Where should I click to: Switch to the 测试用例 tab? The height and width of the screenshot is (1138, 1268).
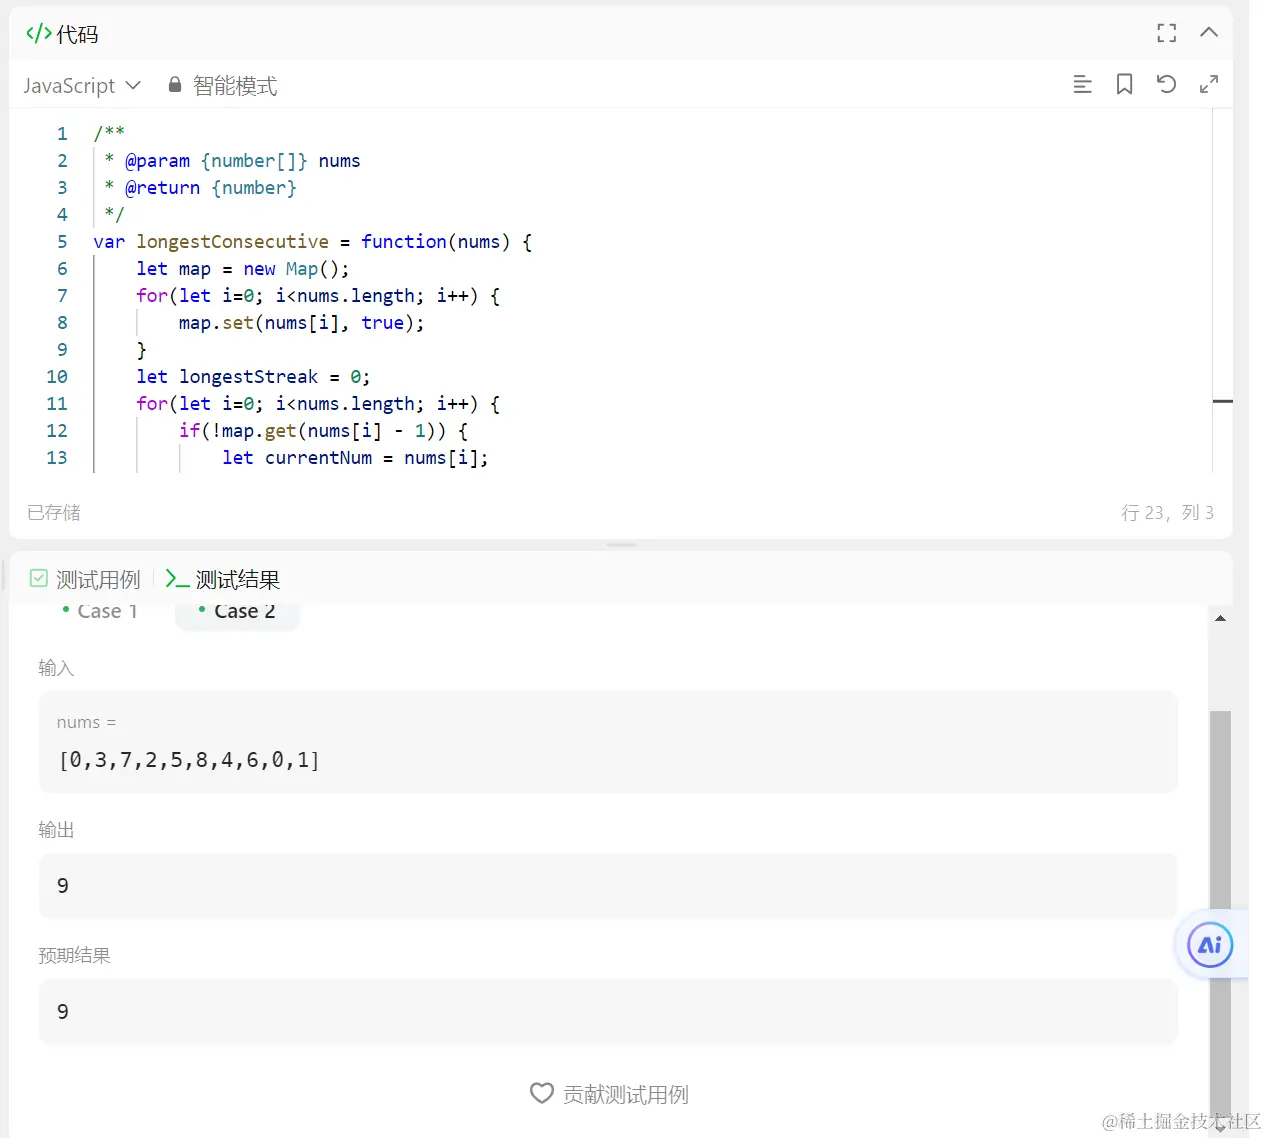click(85, 579)
